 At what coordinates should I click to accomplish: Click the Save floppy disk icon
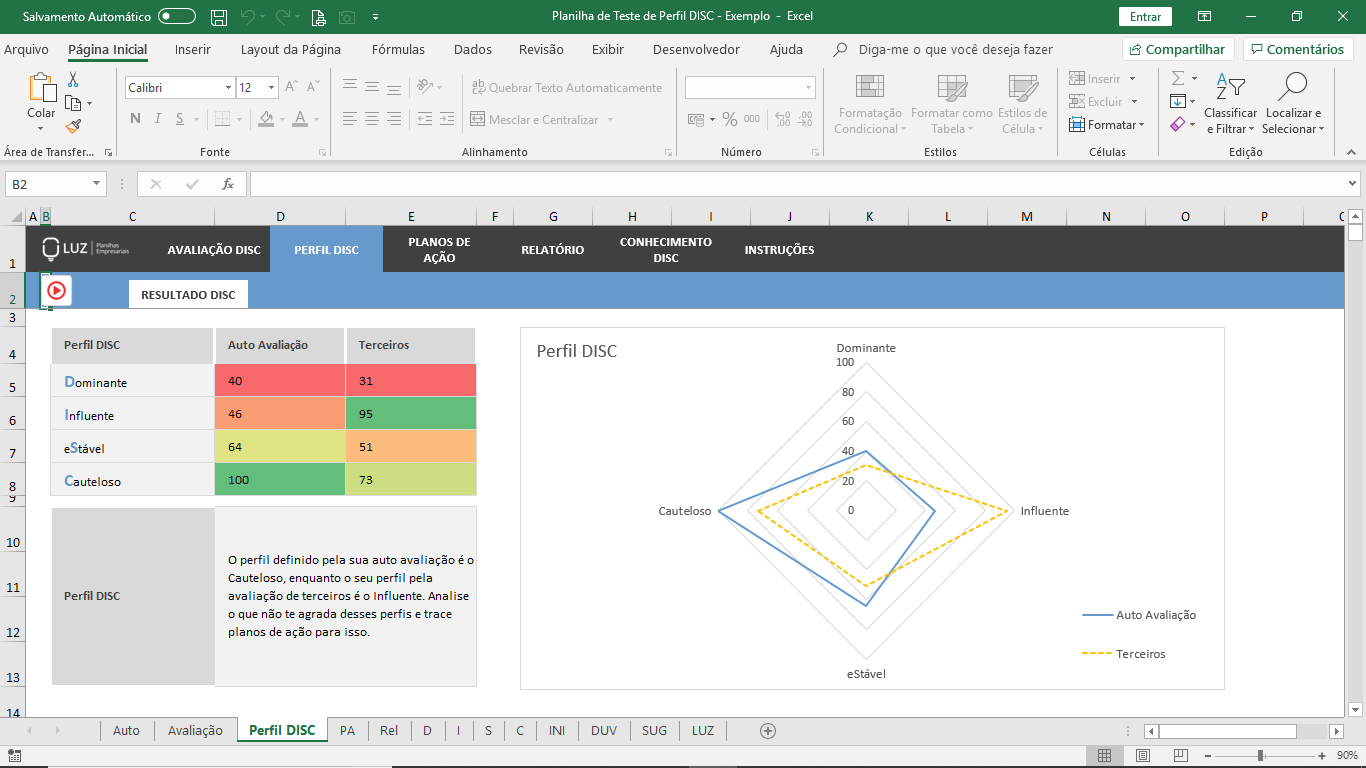tap(218, 17)
